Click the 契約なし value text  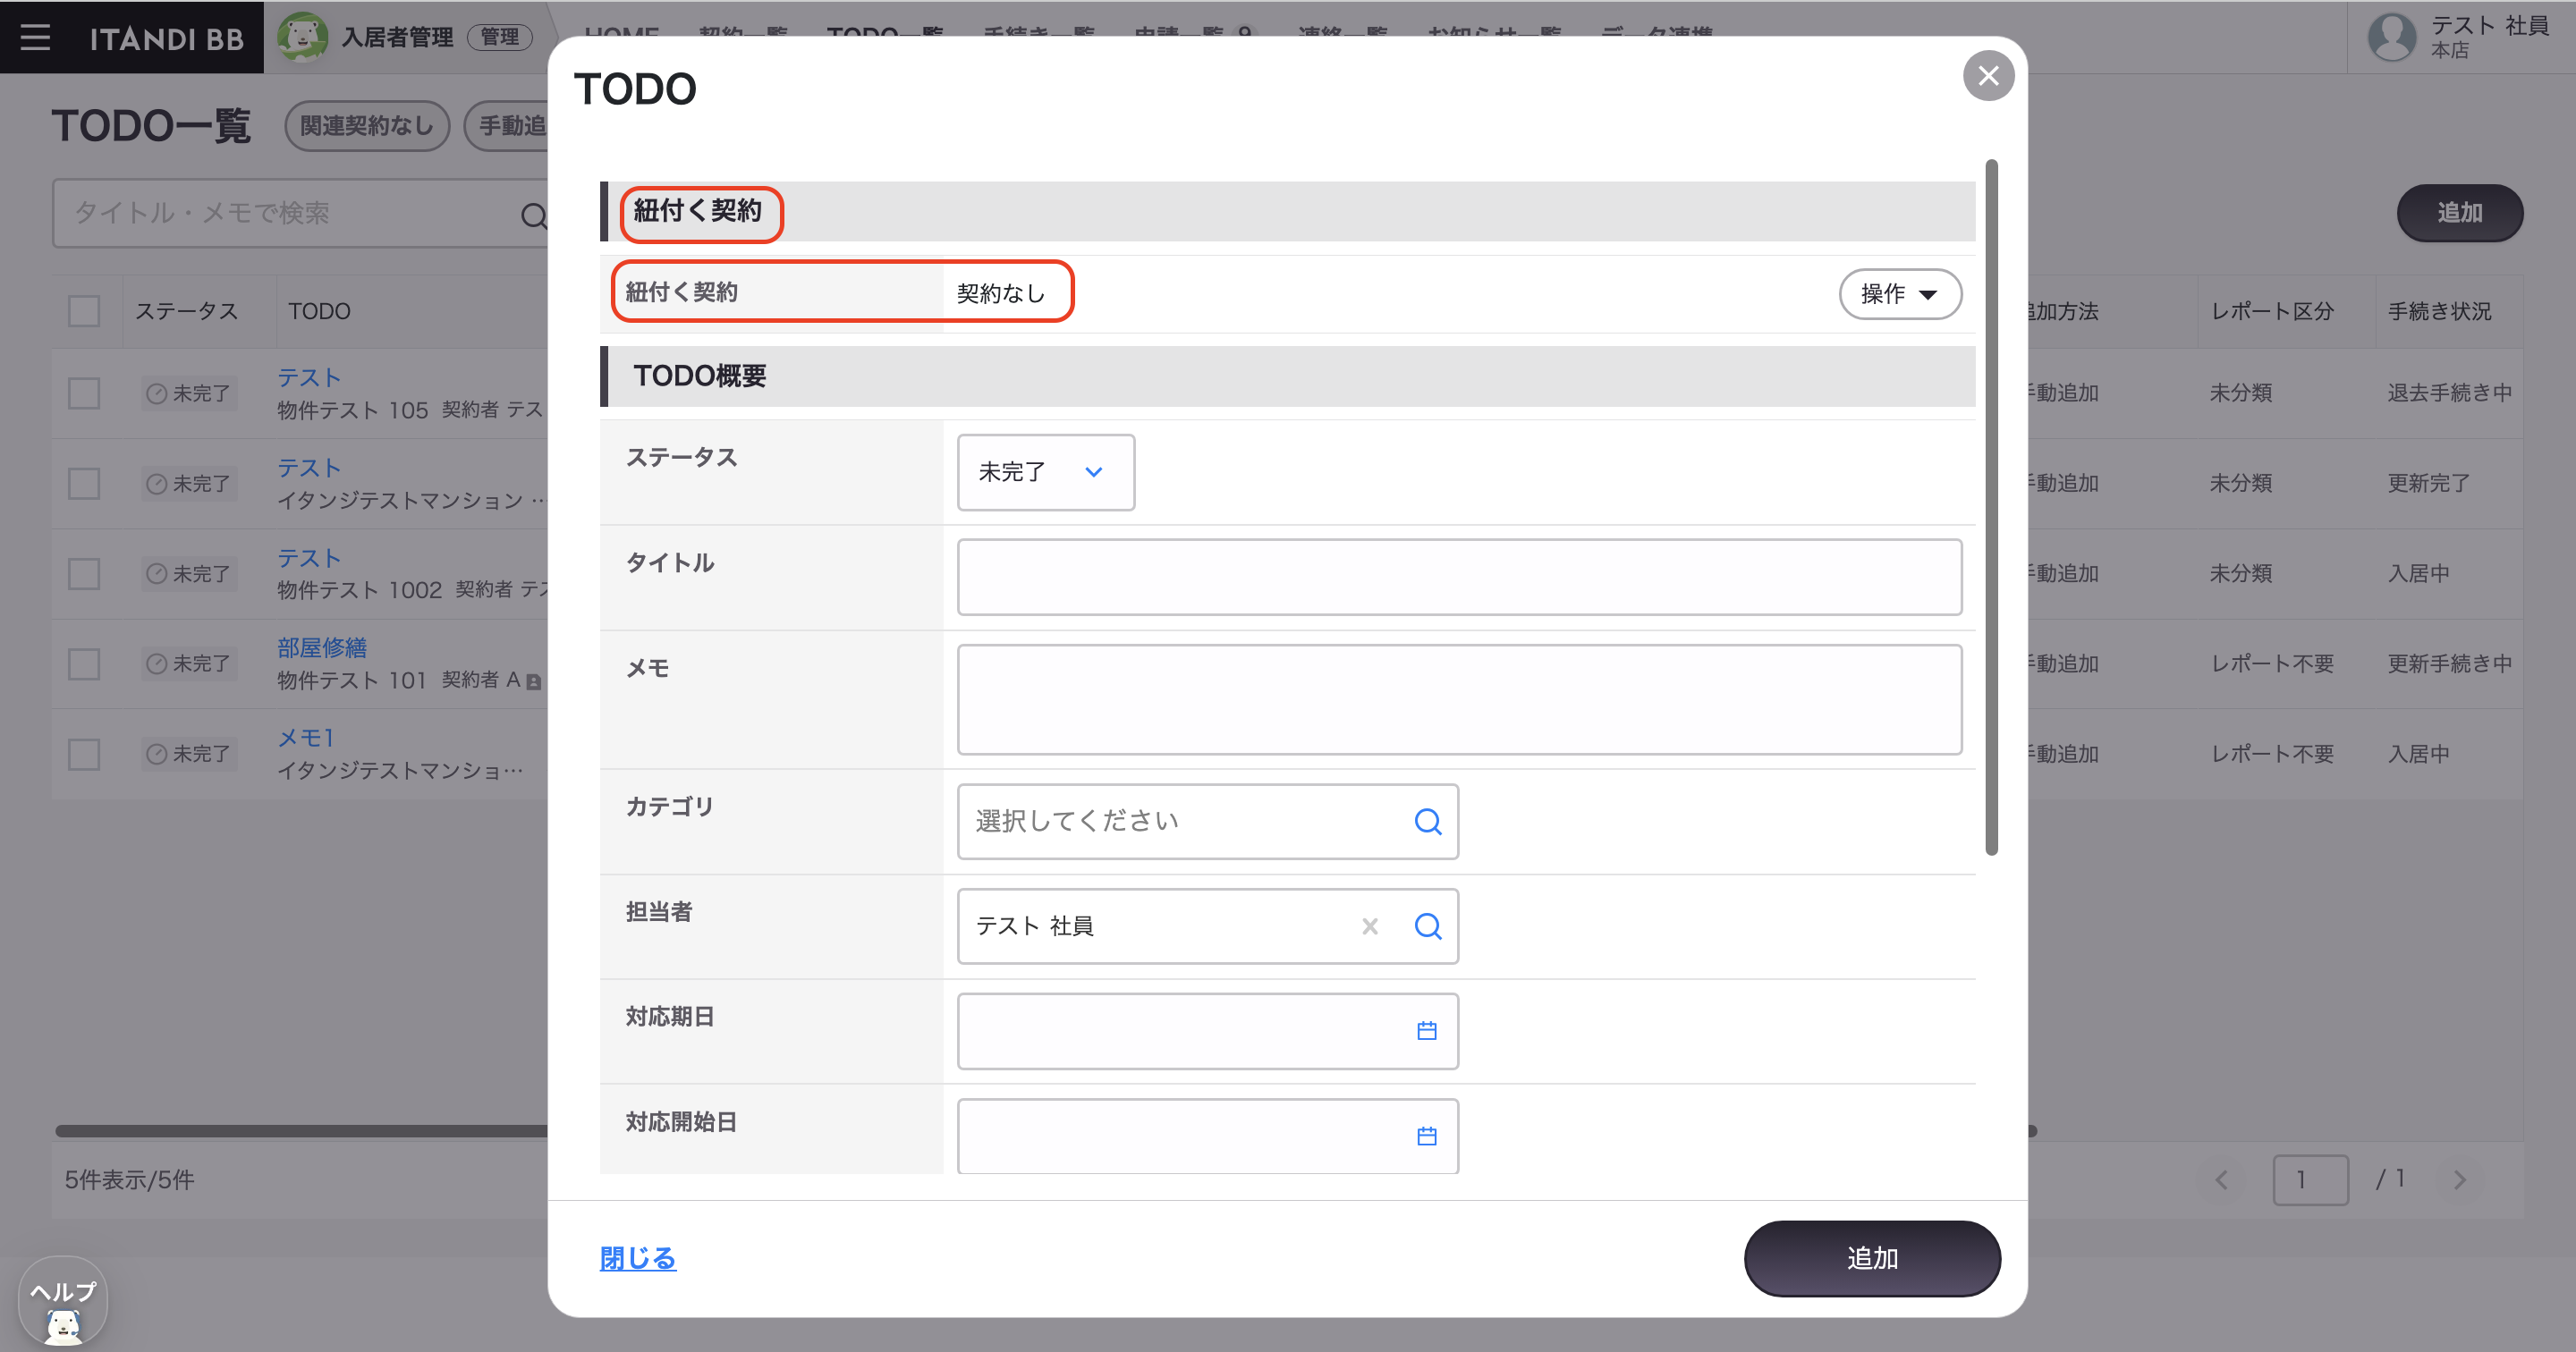coord(1000,294)
